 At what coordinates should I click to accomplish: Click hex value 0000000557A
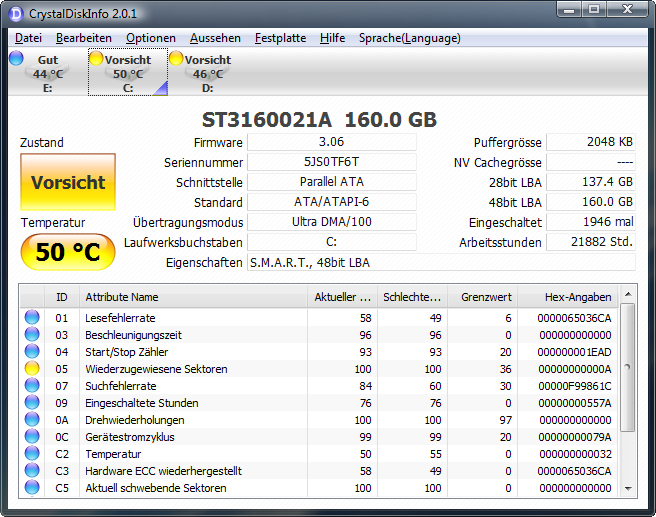pyautogui.click(x=575, y=403)
